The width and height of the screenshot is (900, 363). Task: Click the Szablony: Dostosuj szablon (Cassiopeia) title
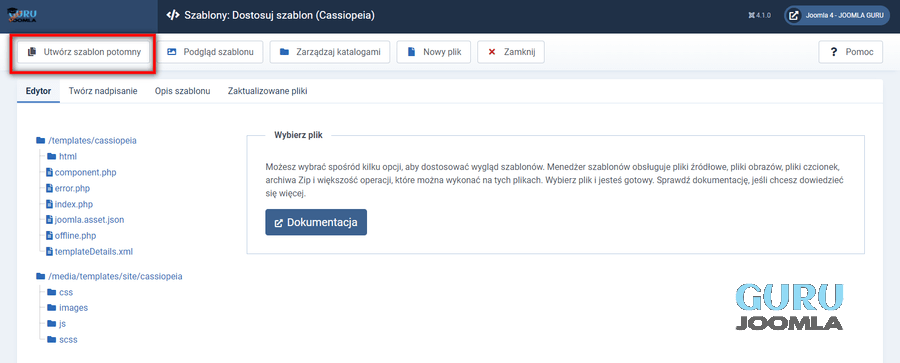279,16
